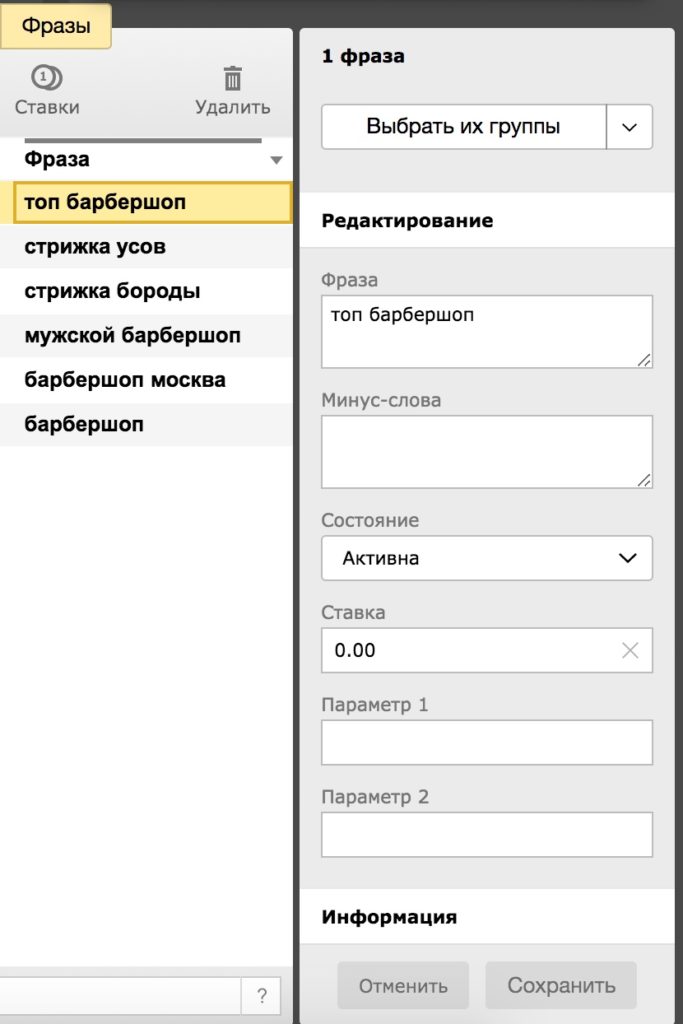Click inside the Минус-слова text area
This screenshot has height=1024, width=683.
point(486,450)
